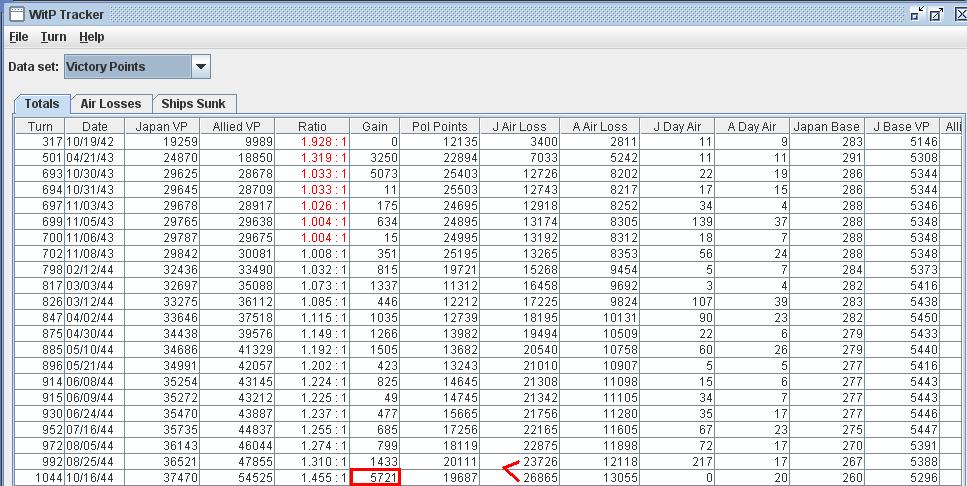Select Allied VP cell 28709
967x486 pixels.
click(236, 189)
